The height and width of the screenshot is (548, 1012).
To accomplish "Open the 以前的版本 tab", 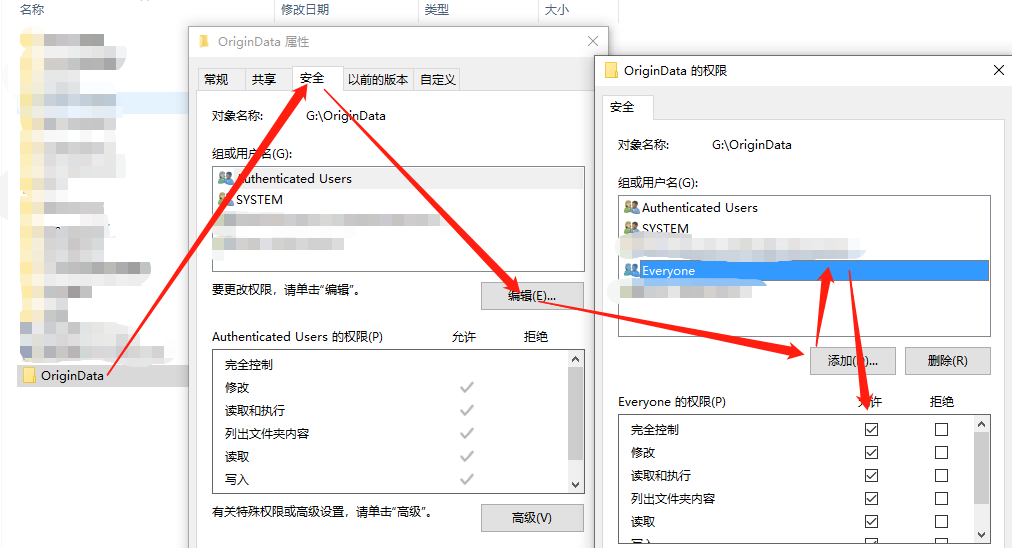I will pyautogui.click(x=378, y=79).
